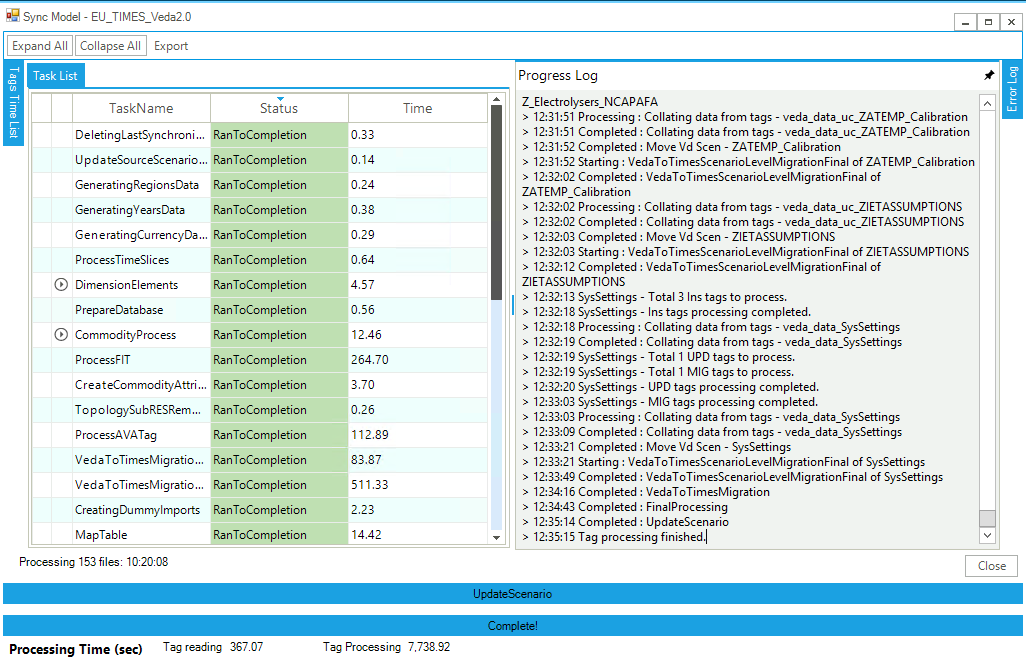Image resolution: width=1026 pixels, height=665 pixels.
Task: Click the 'Processing 153 files: 10:20:08' status text
Action: pos(94,562)
